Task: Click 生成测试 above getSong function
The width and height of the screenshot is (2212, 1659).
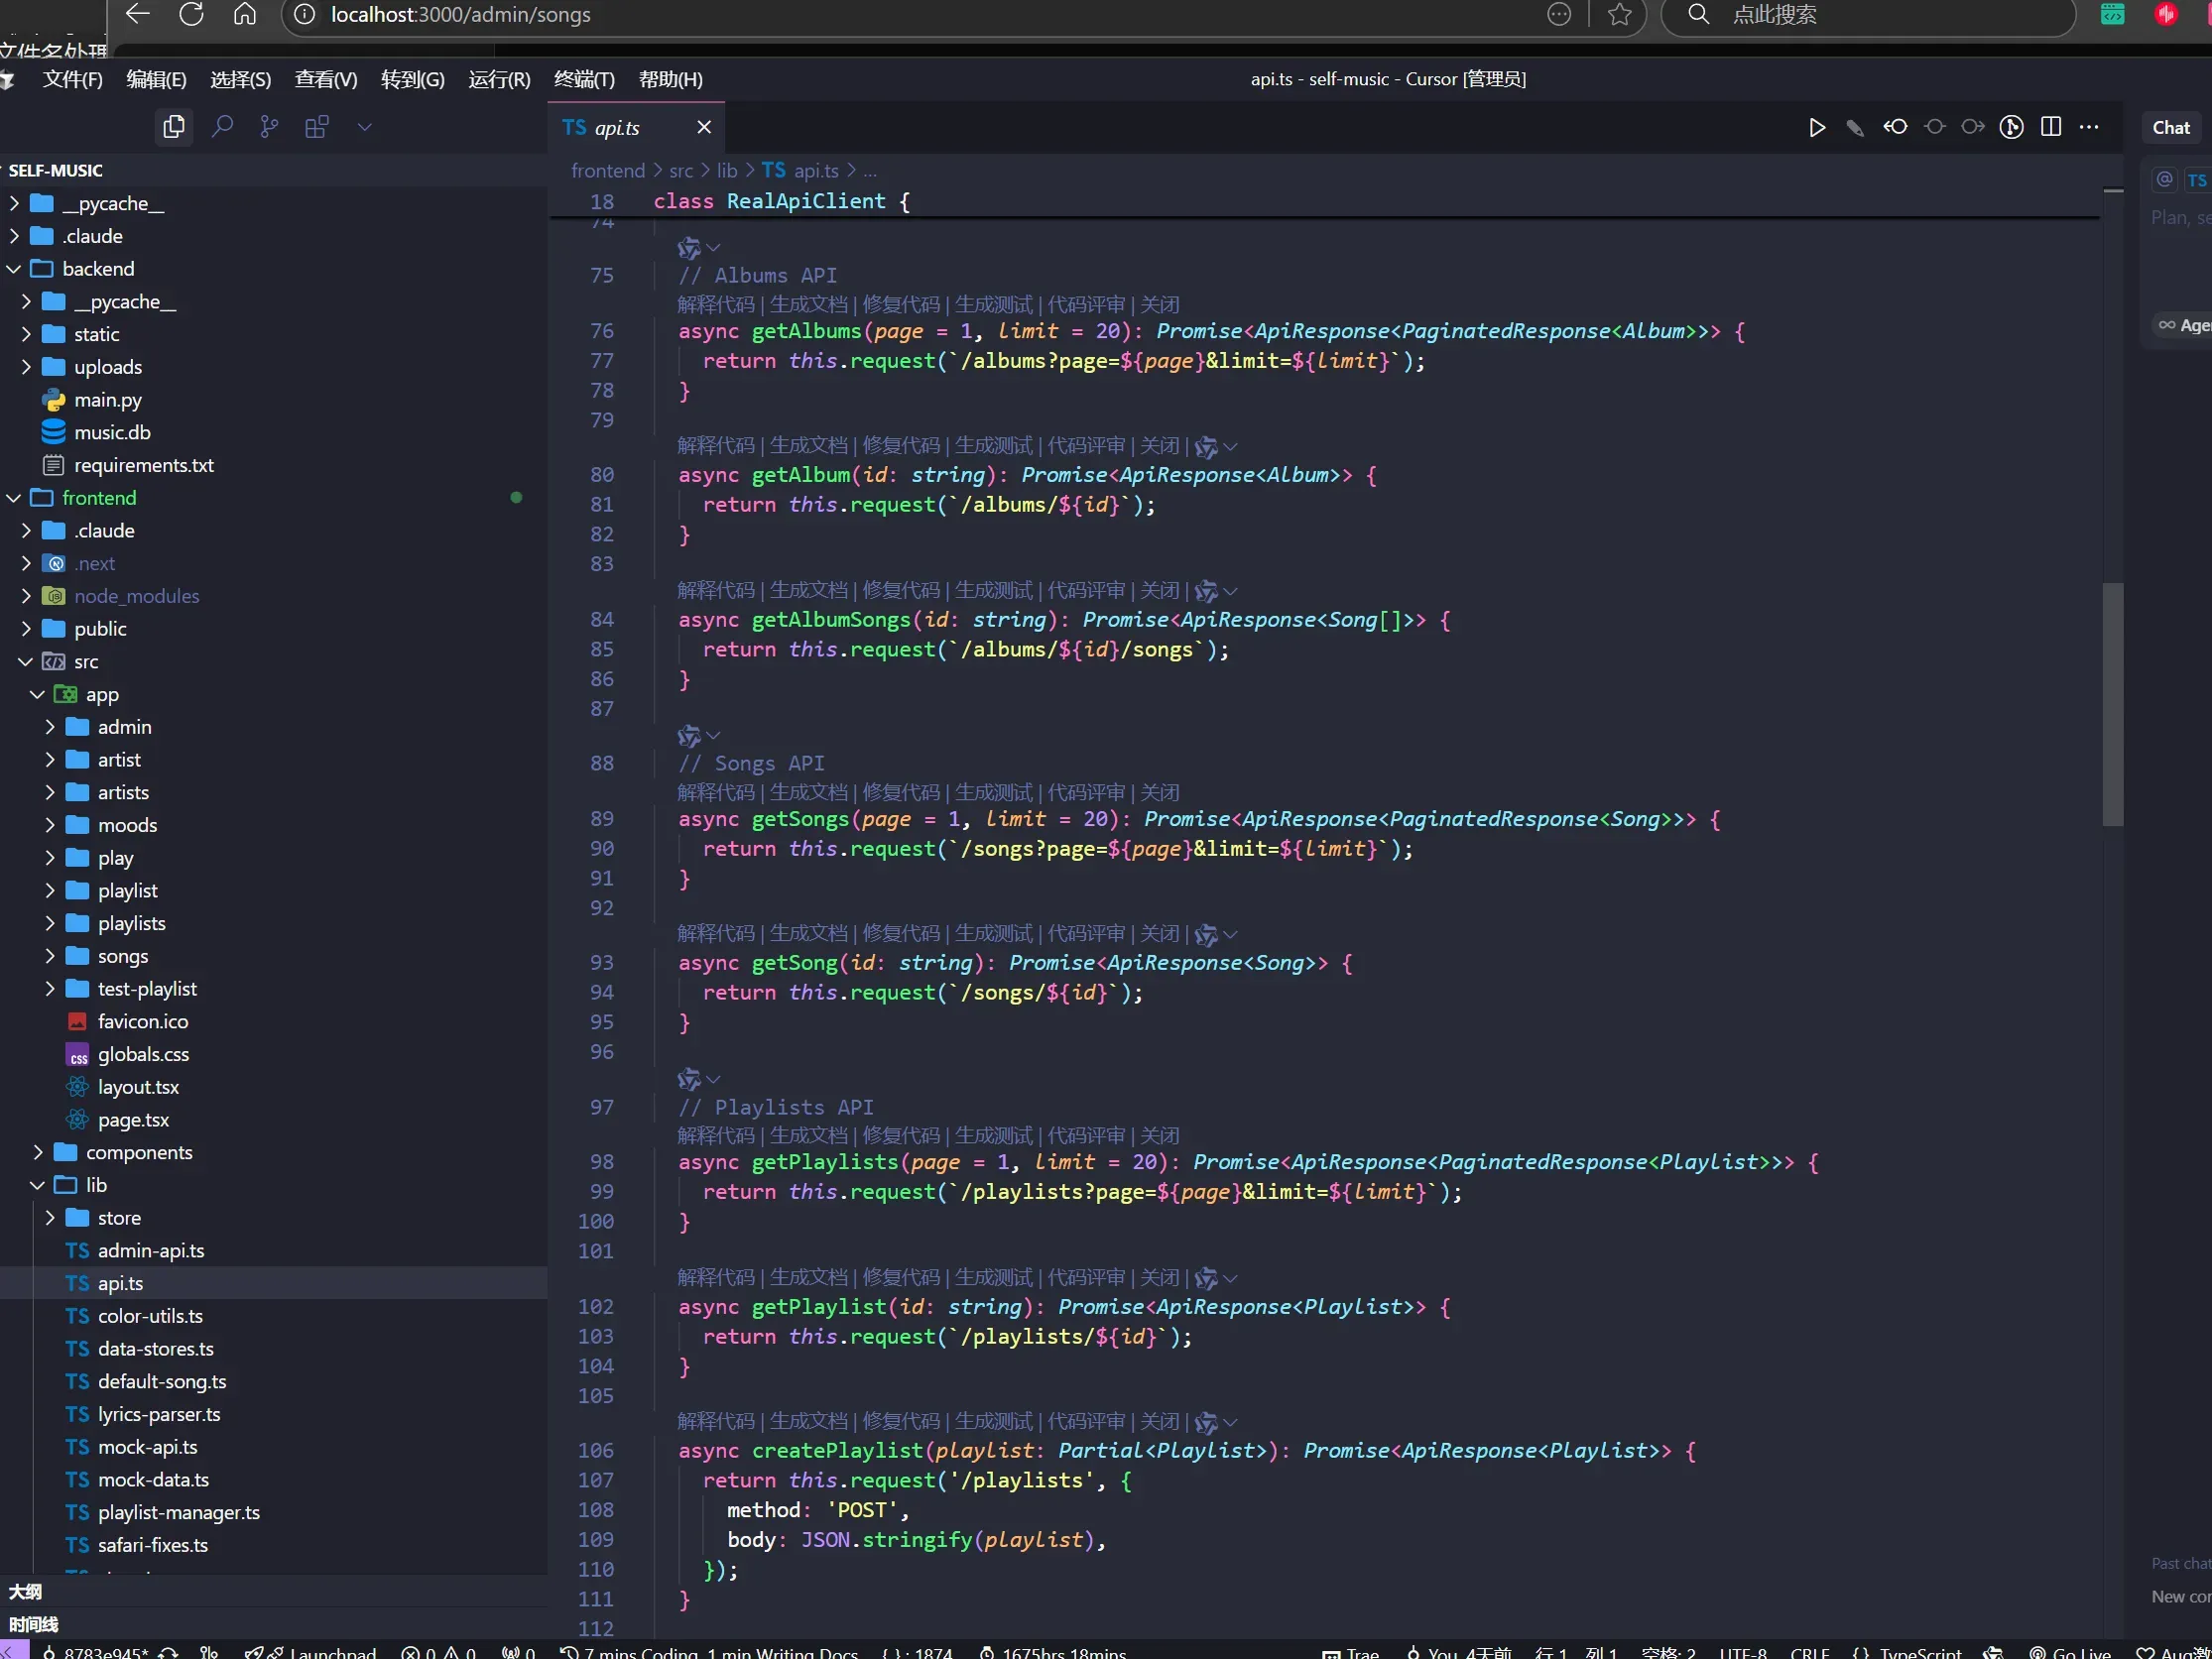Action: pyautogui.click(x=993, y=933)
